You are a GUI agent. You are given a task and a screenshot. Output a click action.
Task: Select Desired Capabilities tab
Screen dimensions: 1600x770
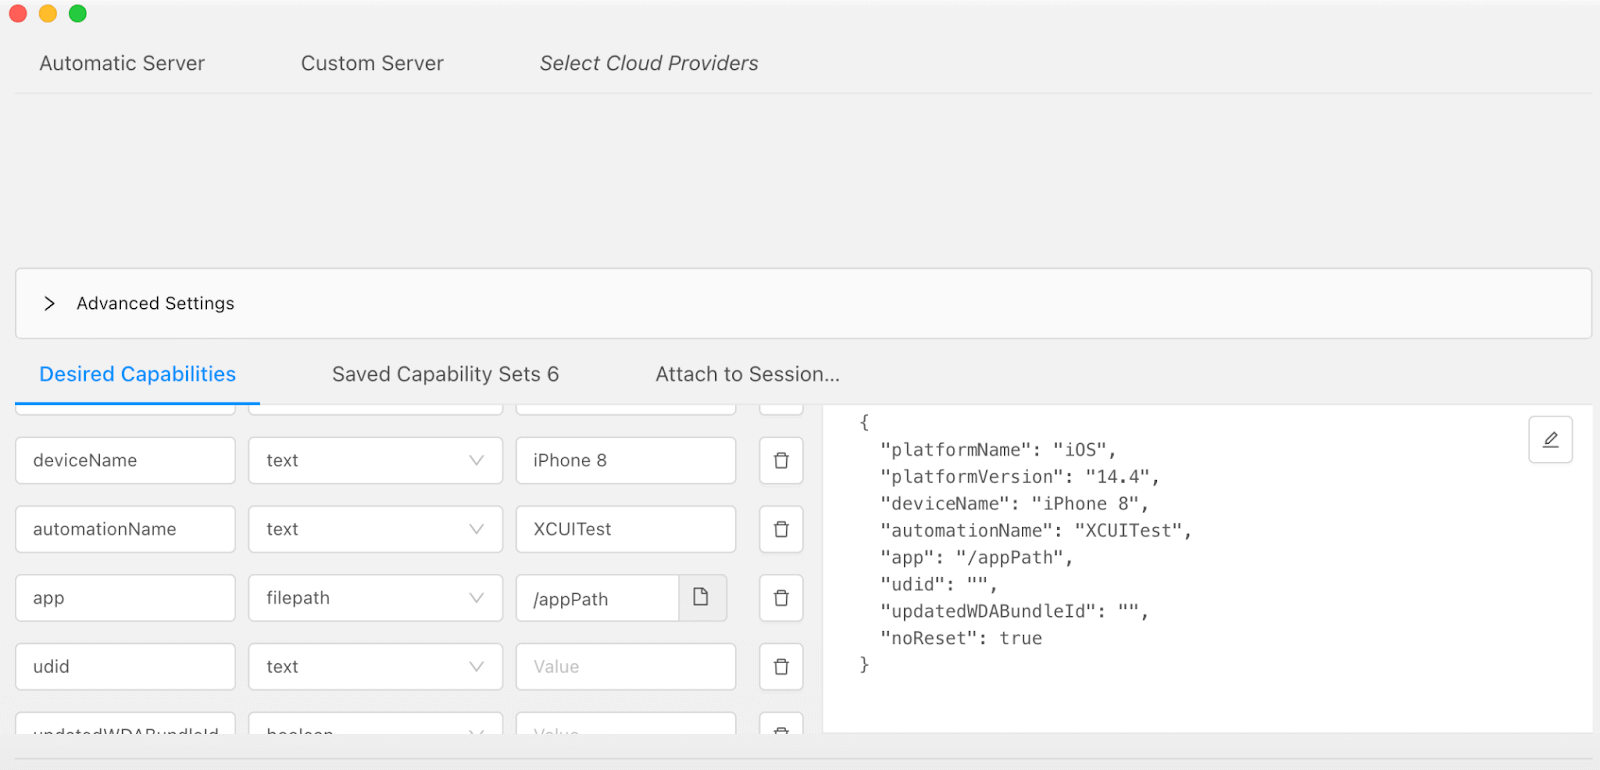pos(138,374)
